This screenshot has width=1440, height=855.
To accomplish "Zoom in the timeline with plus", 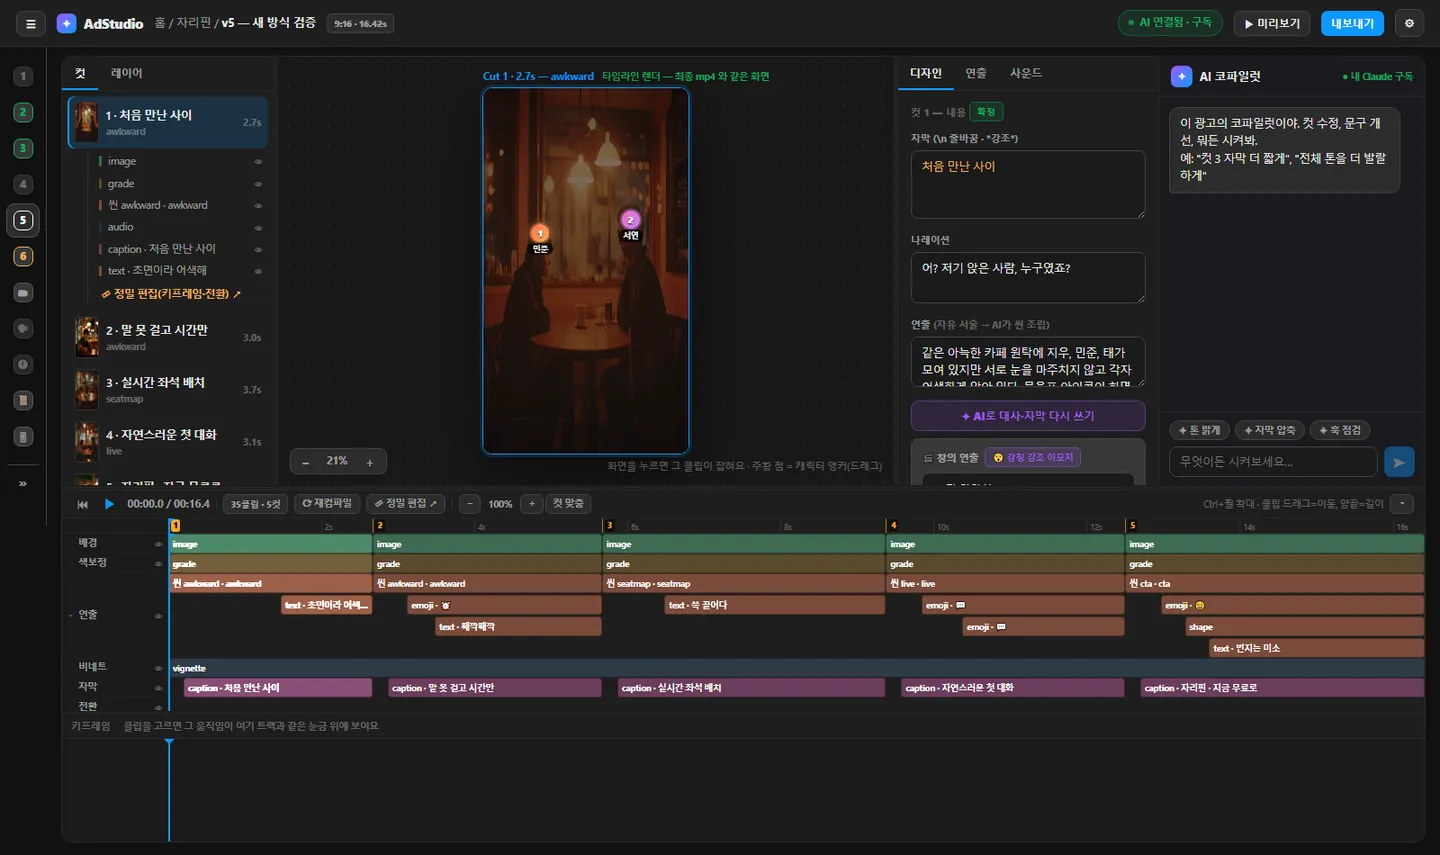I will point(532,504).
